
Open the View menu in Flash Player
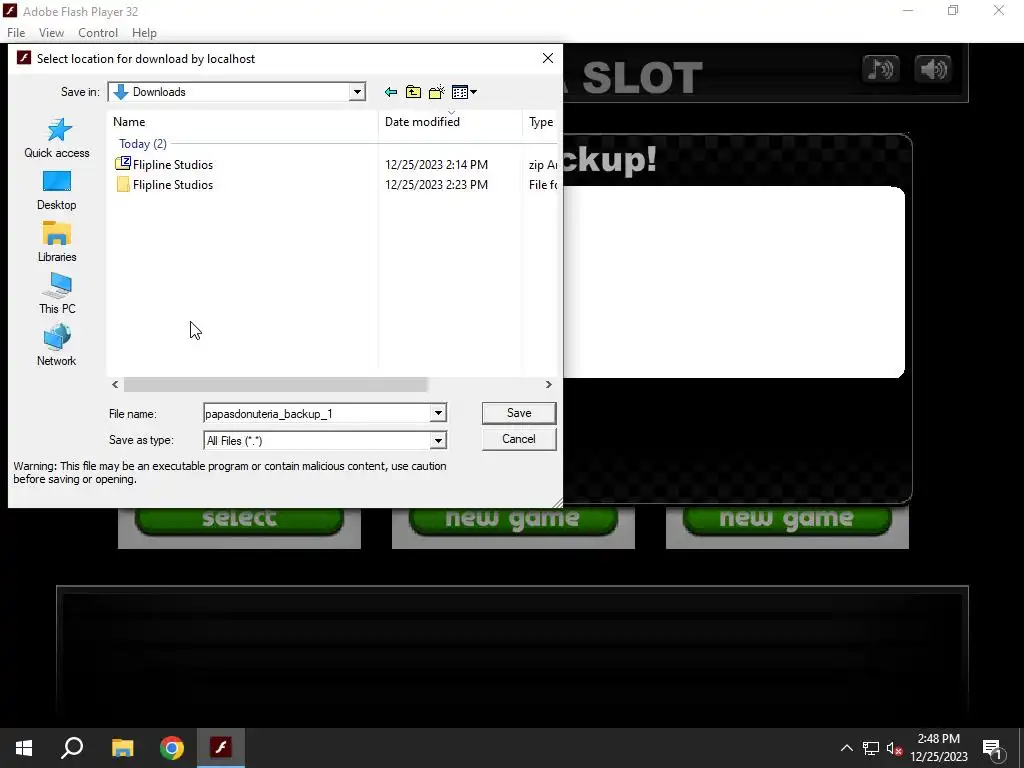[51, 33]
